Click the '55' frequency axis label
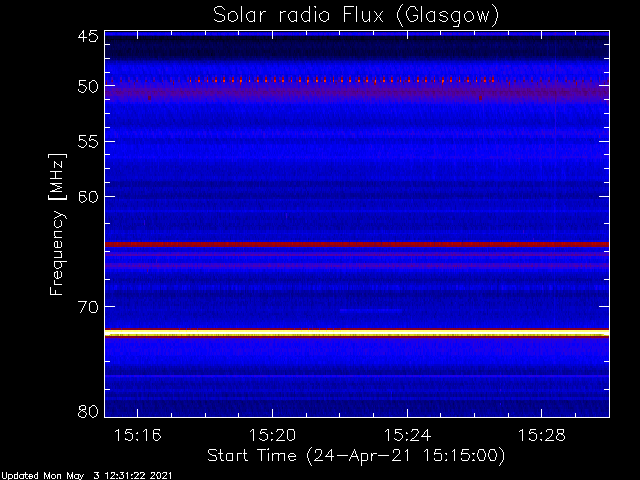Image resolution: width=640 pixels, height=480 pixels. click(88, 142)
